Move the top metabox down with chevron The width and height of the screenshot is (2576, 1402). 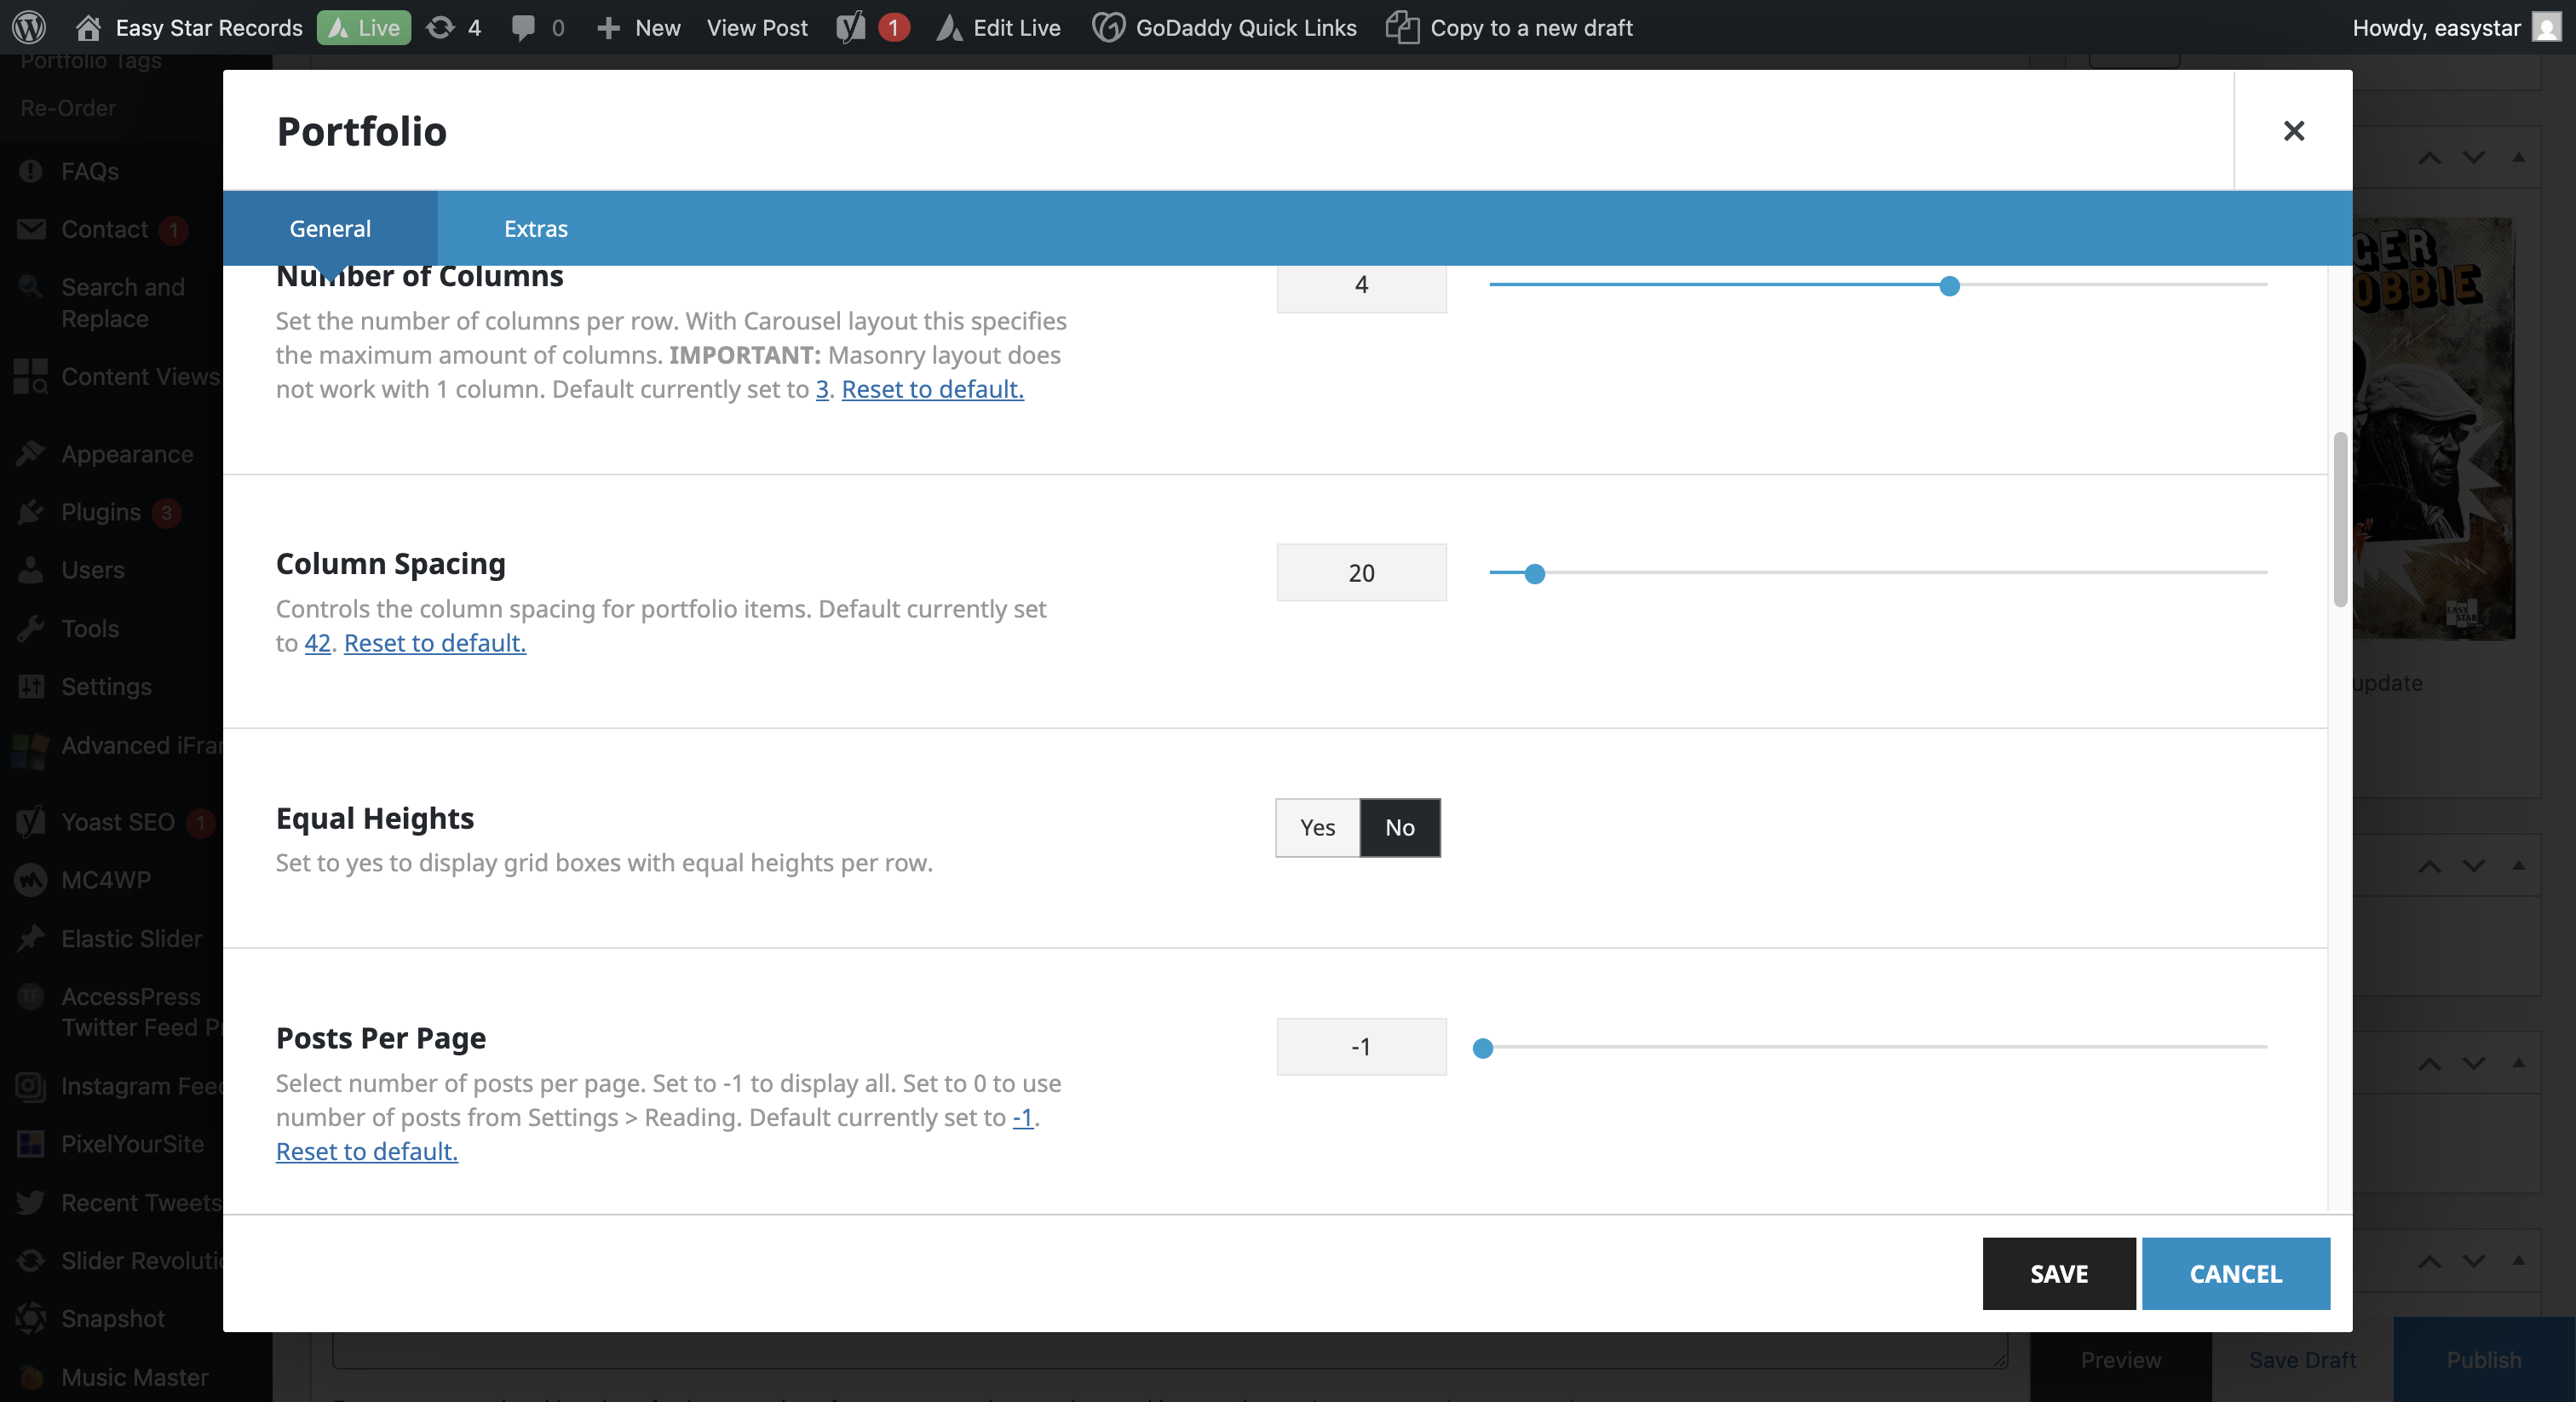2473,157
